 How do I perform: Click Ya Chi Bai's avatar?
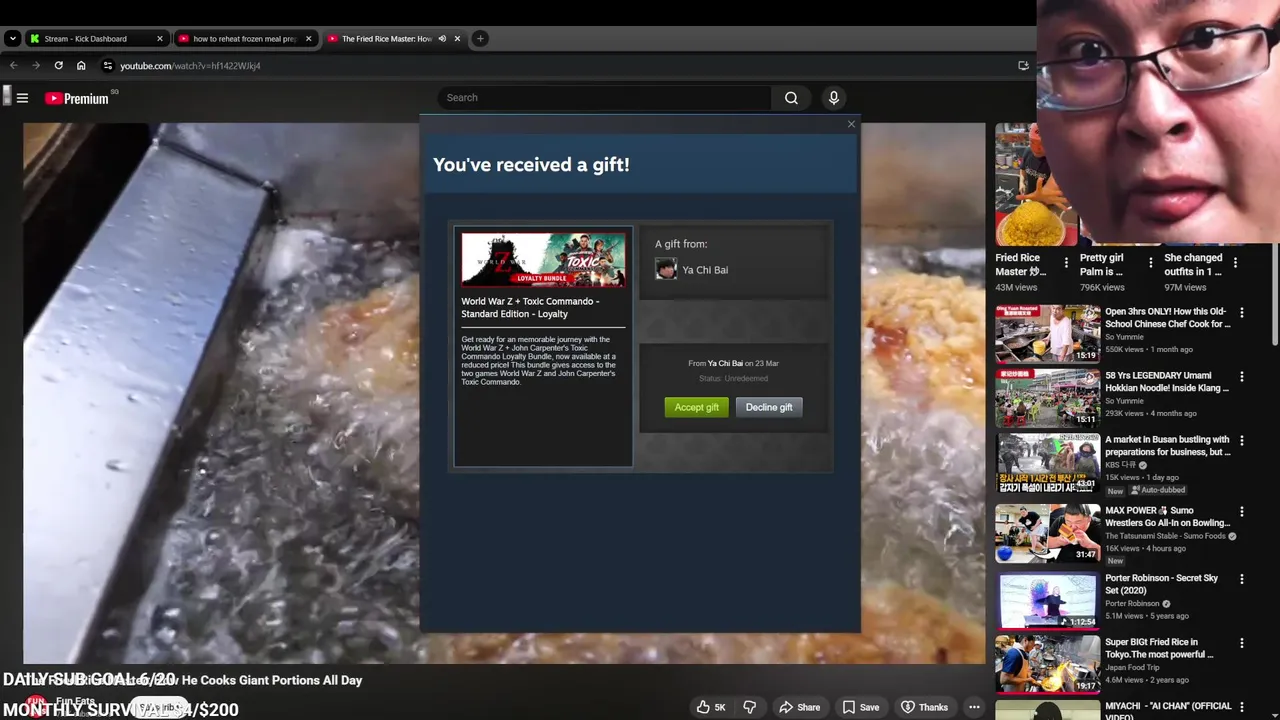pyautogui.click(x=666, y=269)
